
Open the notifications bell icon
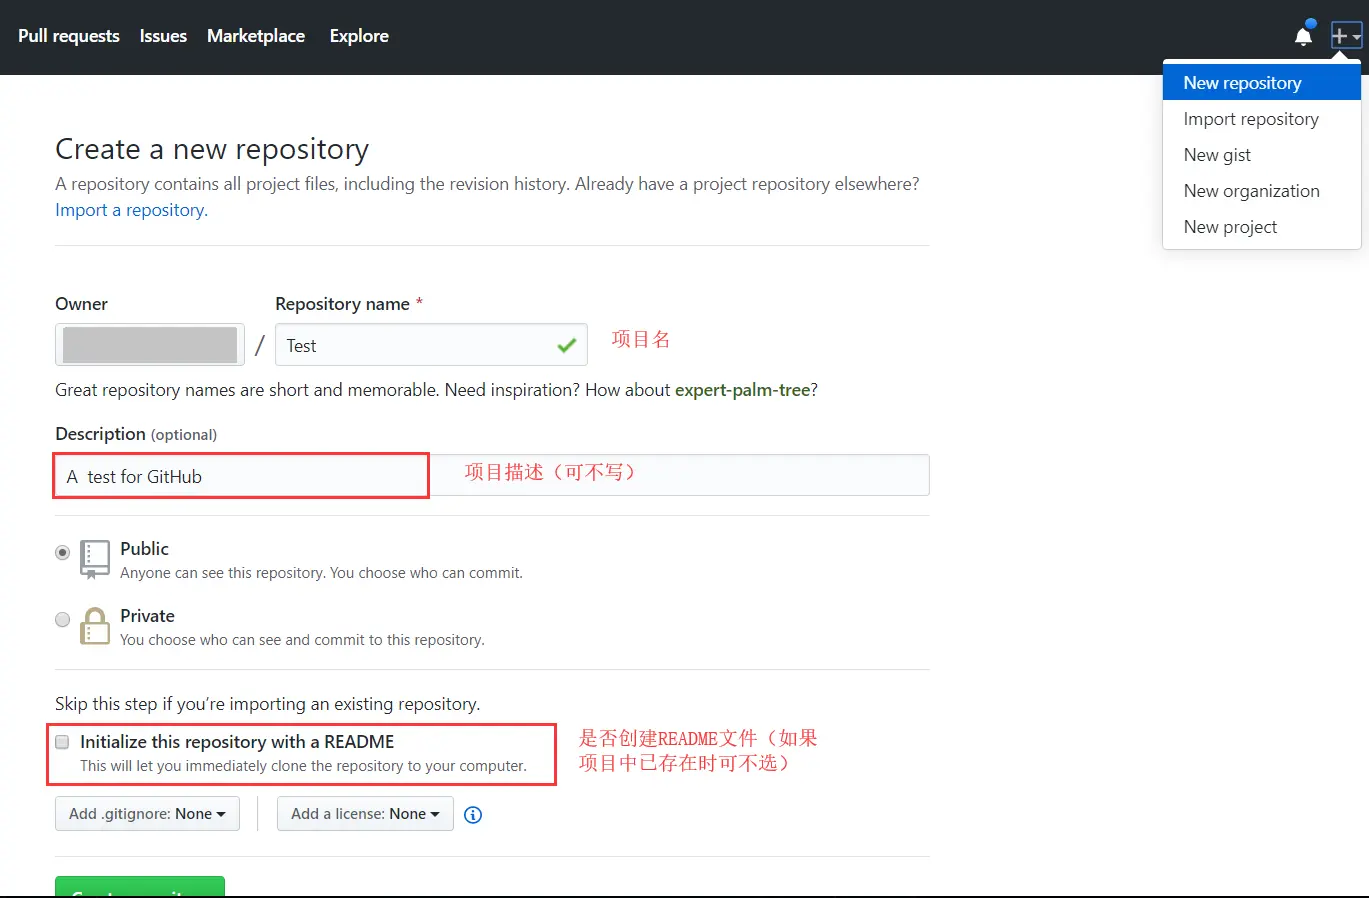[x=1303, y=36]
